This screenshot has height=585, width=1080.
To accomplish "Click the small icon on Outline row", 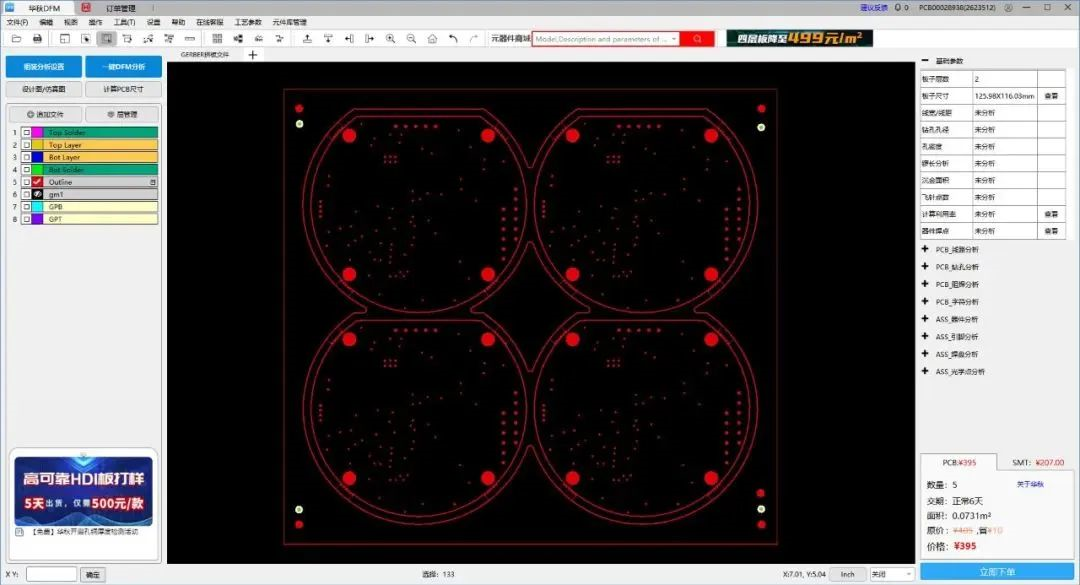I will click(153, 182).
